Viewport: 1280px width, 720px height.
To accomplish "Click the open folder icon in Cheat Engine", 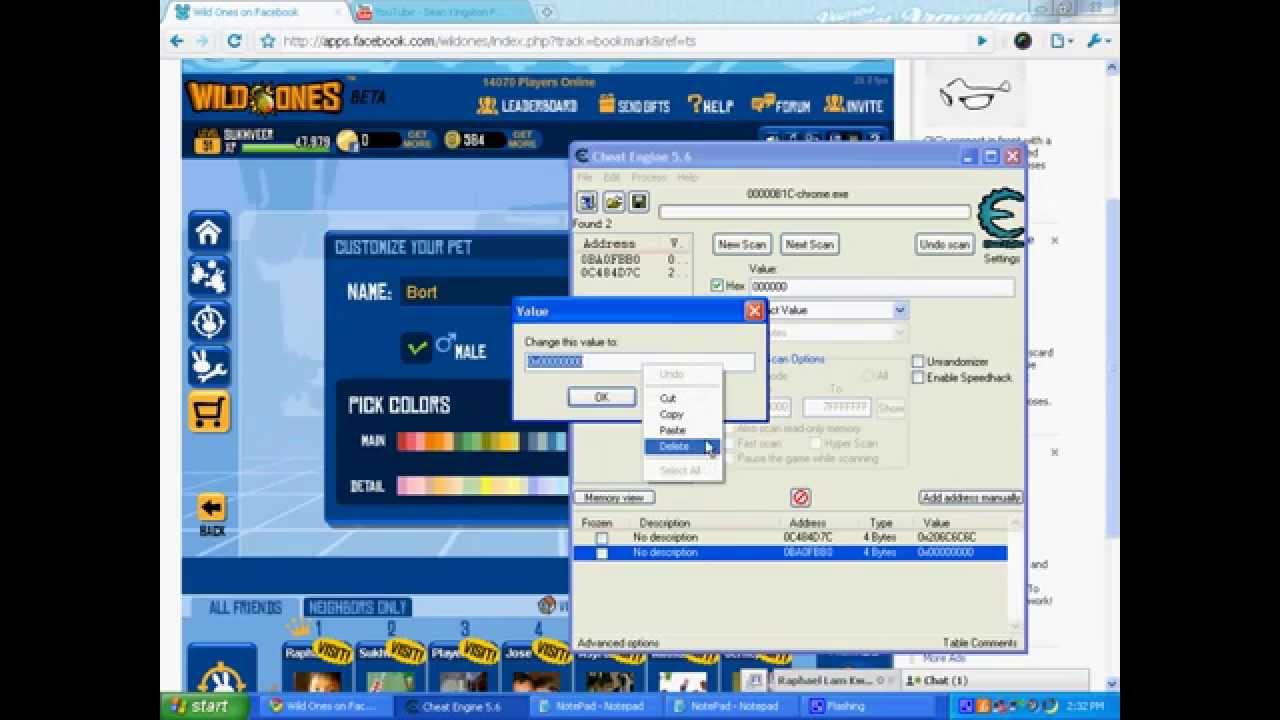I will (x=613, y=203).
